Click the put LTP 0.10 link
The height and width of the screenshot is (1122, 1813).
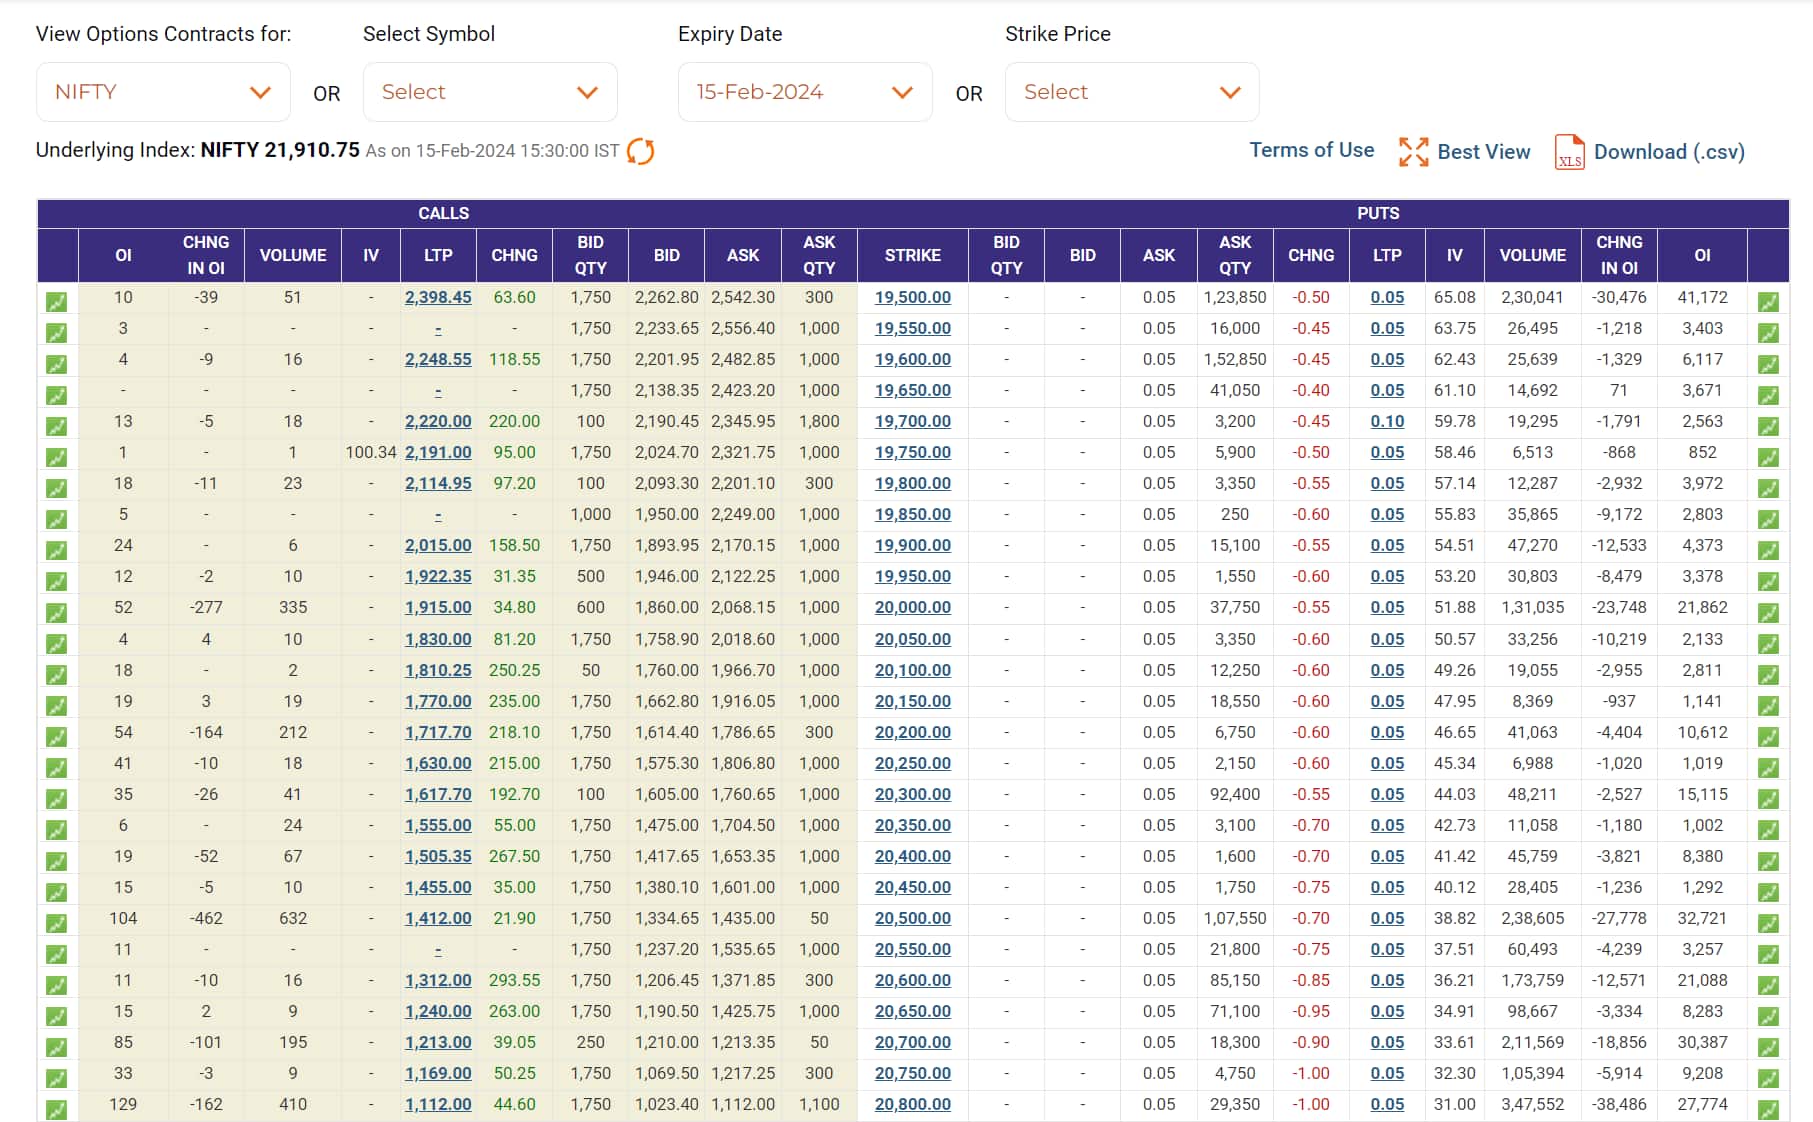click(x=1387, y=421)
